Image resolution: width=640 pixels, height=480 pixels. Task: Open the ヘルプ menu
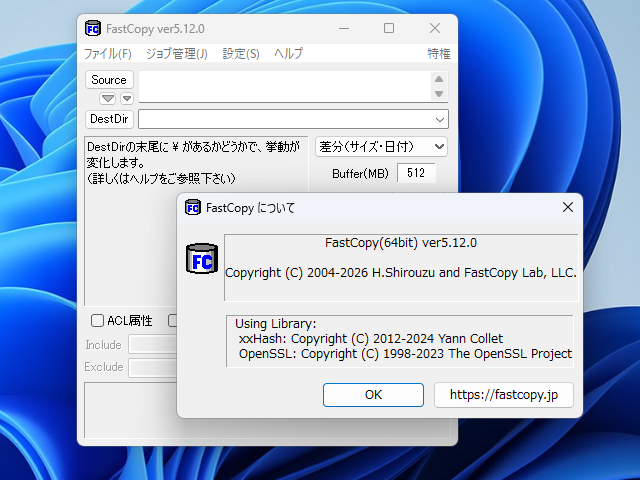[x=288, y=53]
